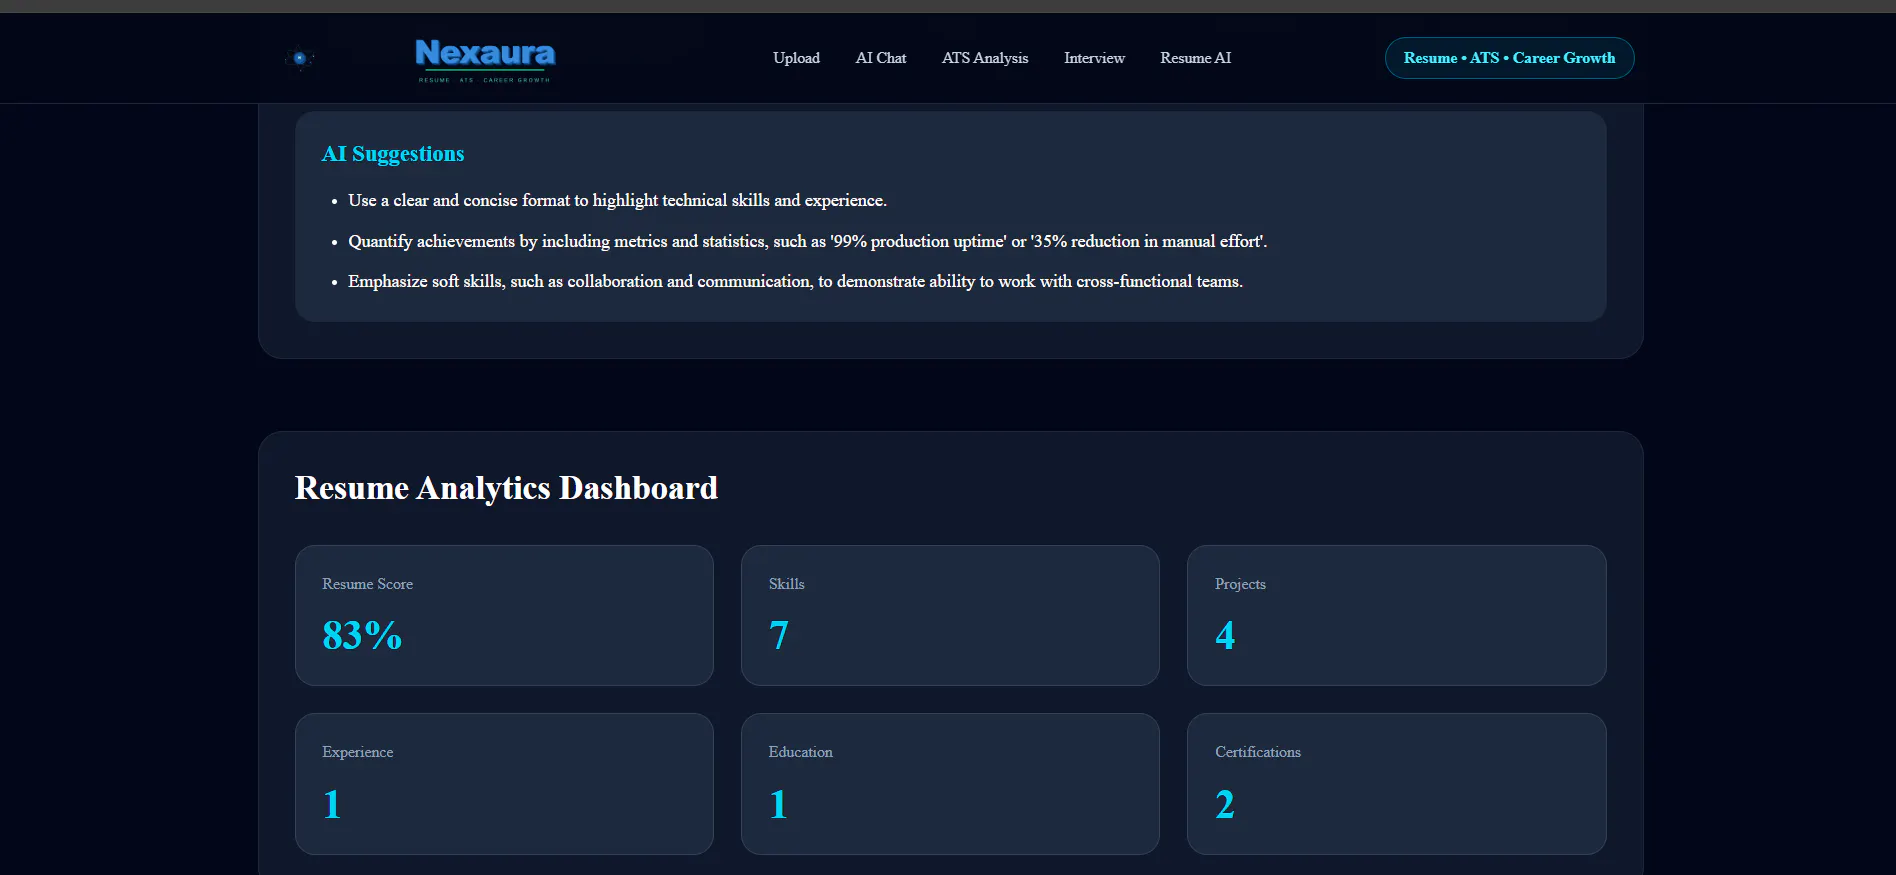Click the Resume • ATS • Career Growth button
This screenshot has width=1896, height=875.
pos(1509,58)
